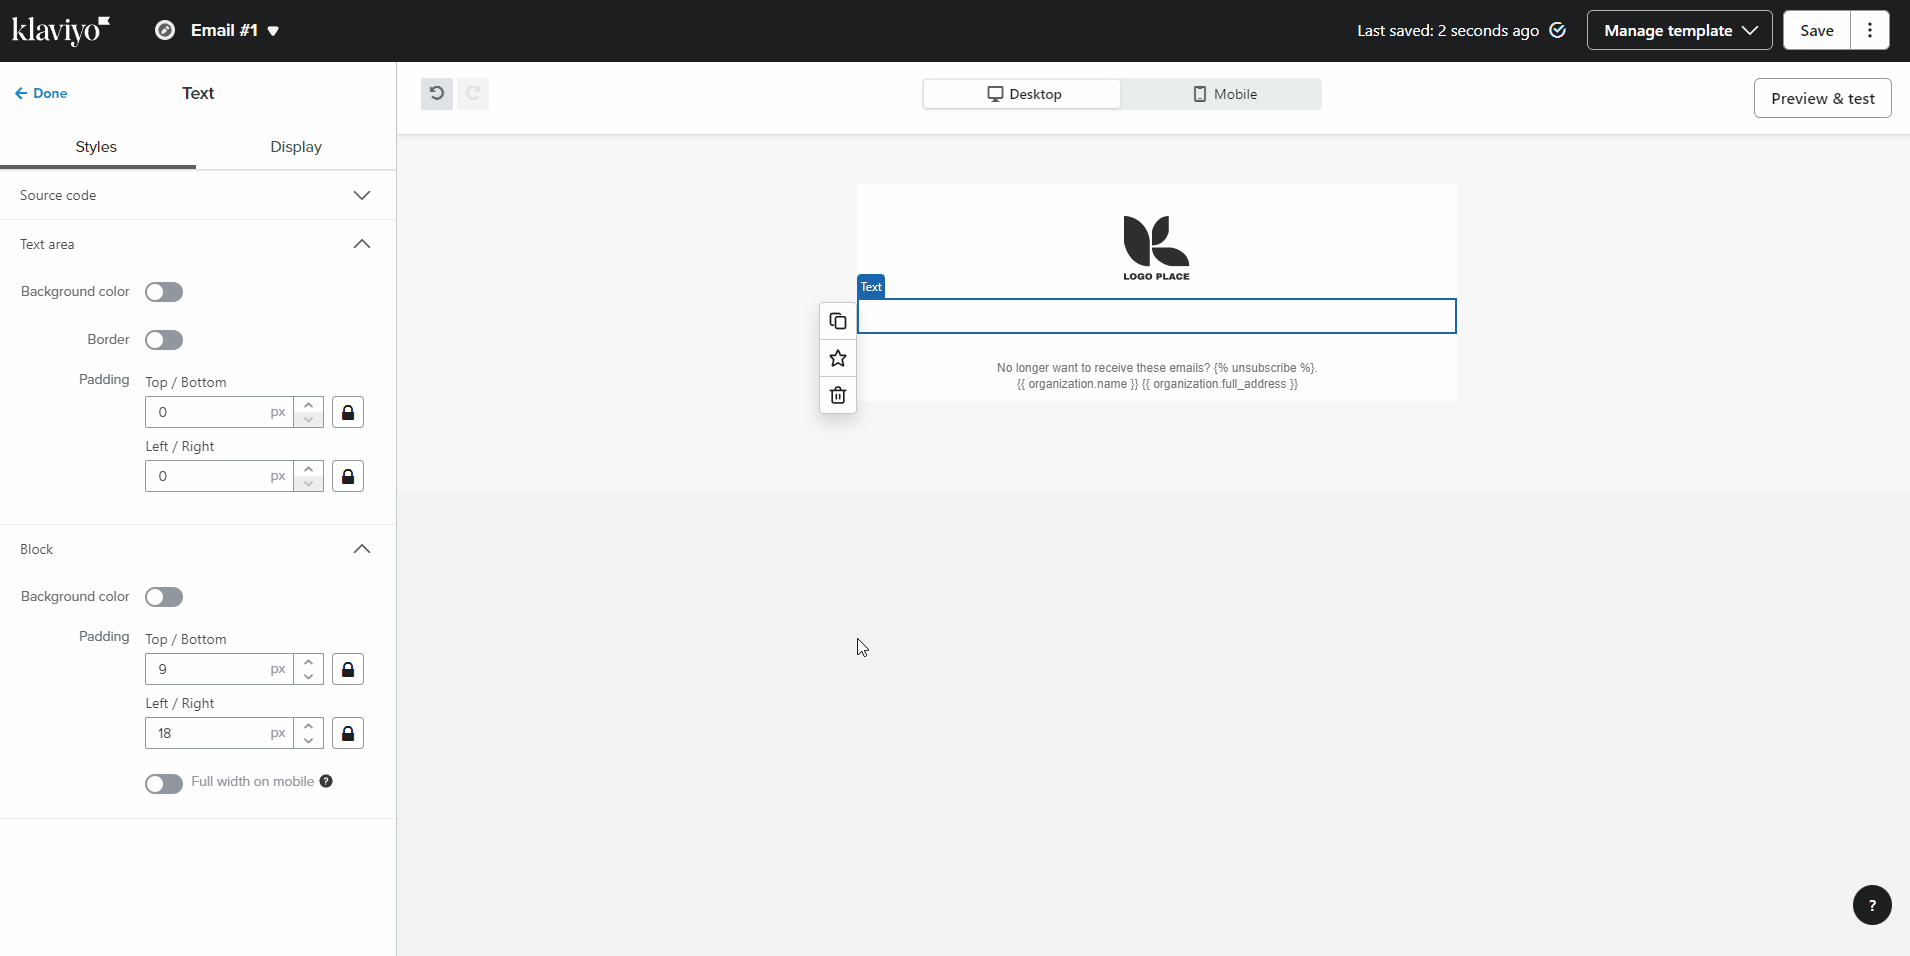Save Text block as favorite star
Image resolution: width=1910 pixels, height=956 pixels.
tap(838, 358)
